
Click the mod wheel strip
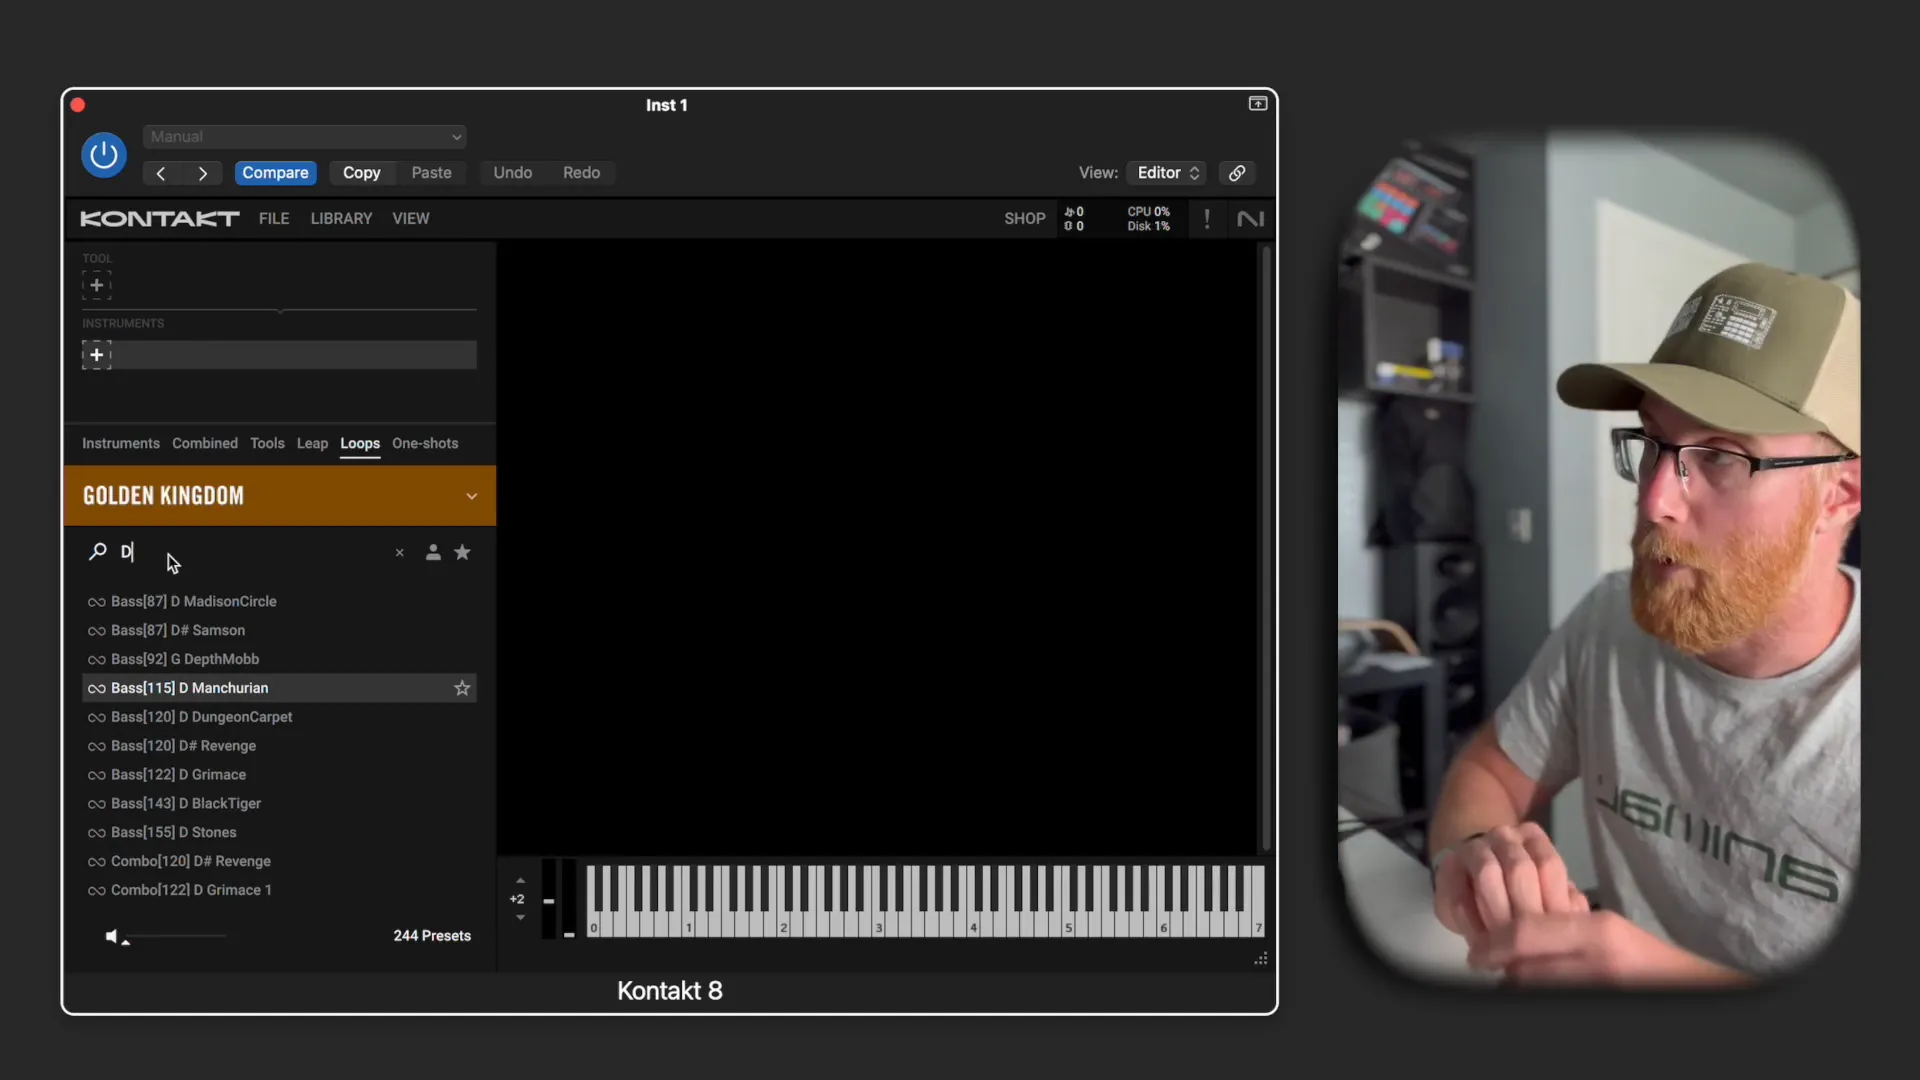pos(569,899)
